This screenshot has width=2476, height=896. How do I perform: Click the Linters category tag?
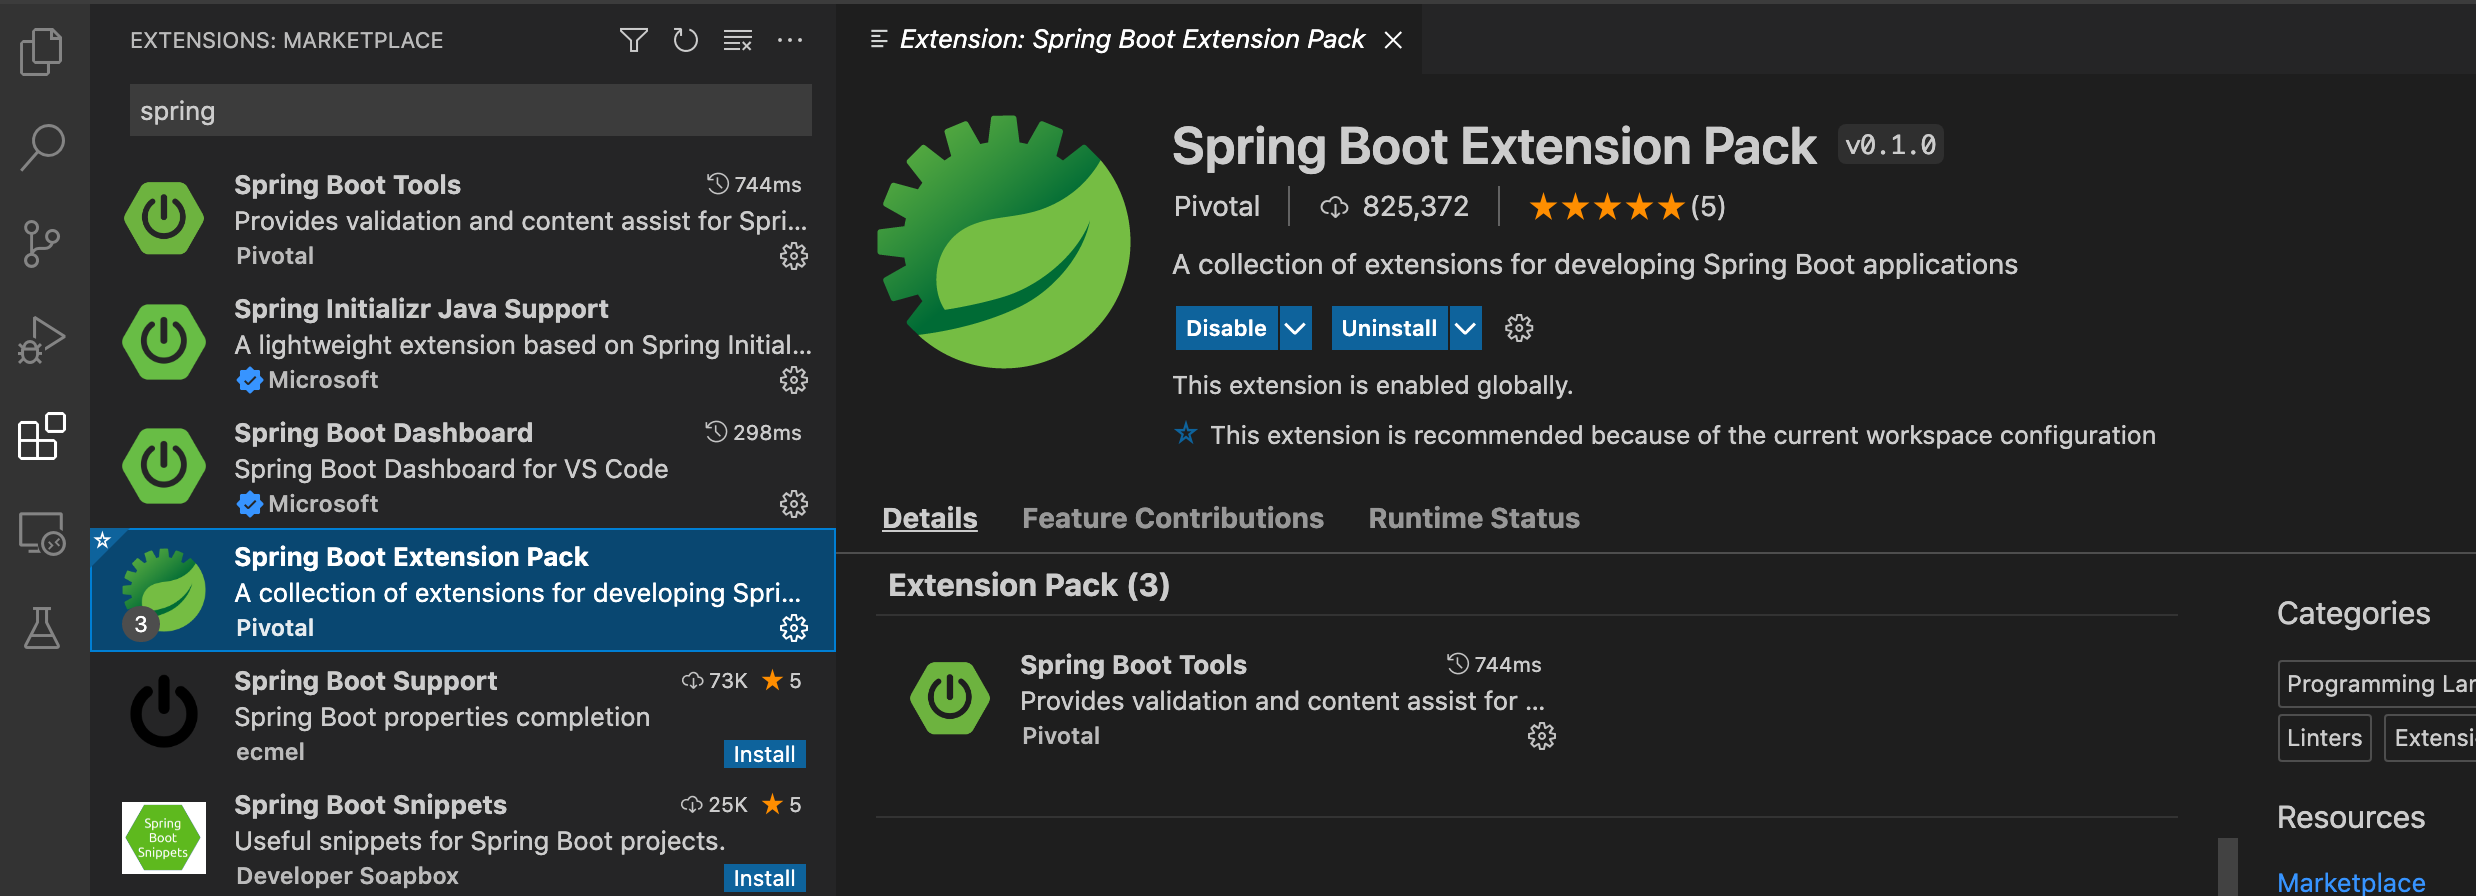click(2324, 738)
